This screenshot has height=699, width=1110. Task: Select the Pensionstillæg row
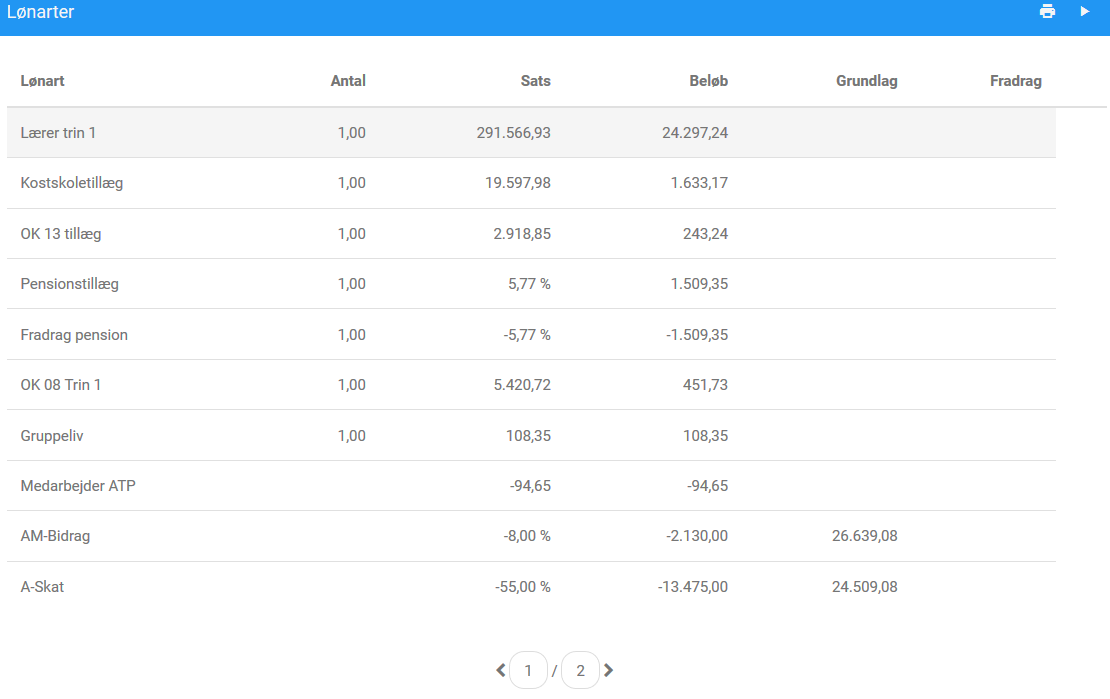coord(531,284)
